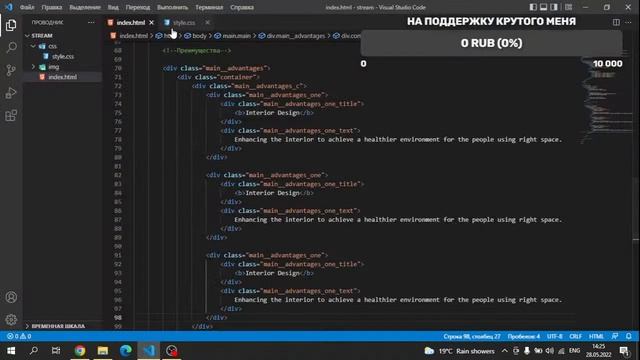Open the Run and Debug view
The image size is (640, 360).
11,93
